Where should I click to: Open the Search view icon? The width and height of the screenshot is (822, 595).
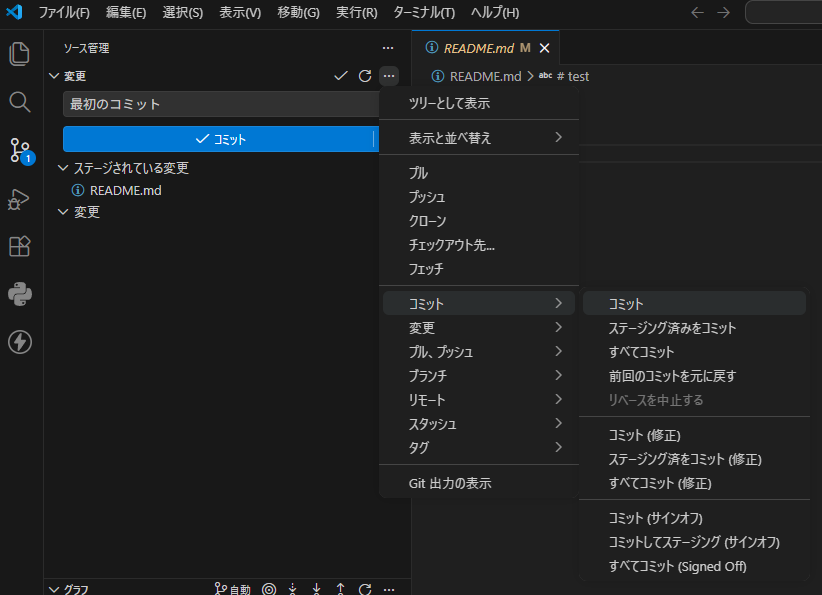point(20,102)
